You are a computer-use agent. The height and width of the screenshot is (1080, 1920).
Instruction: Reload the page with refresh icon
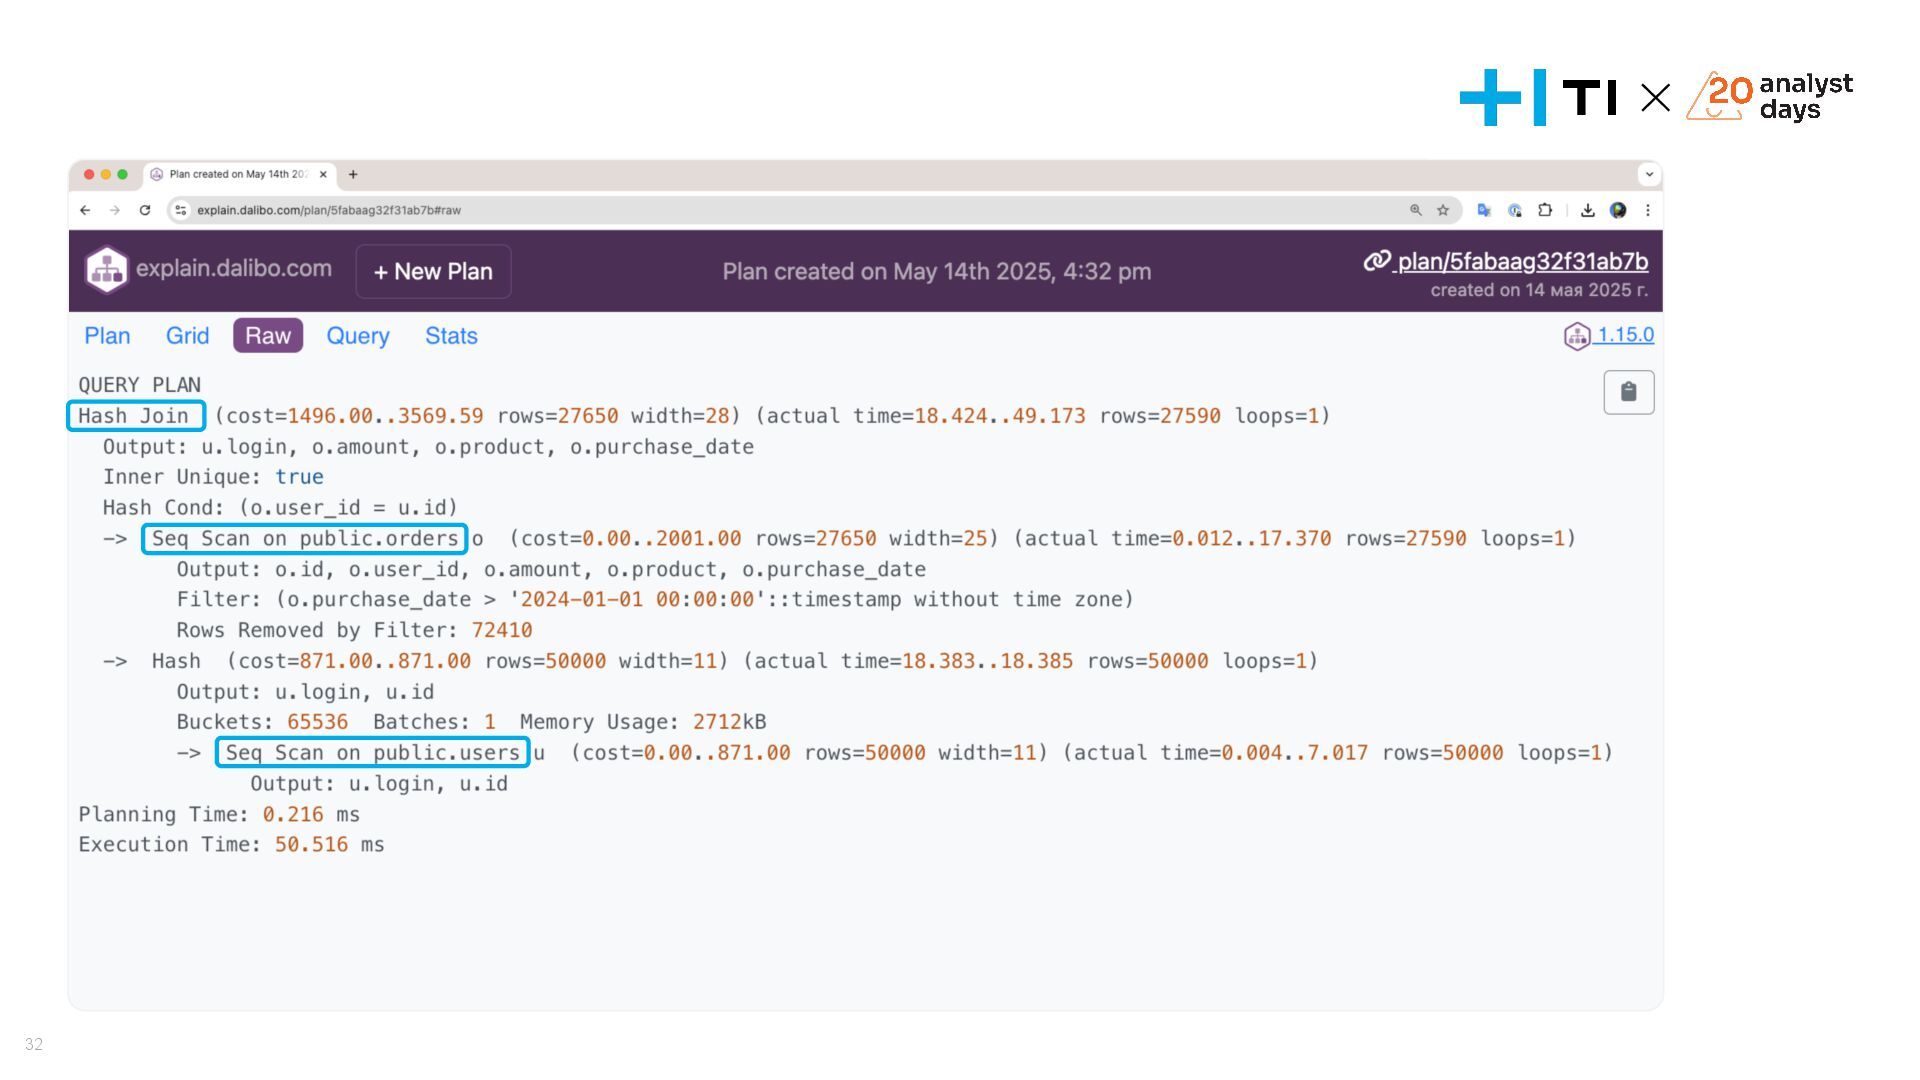pos(145,210)
